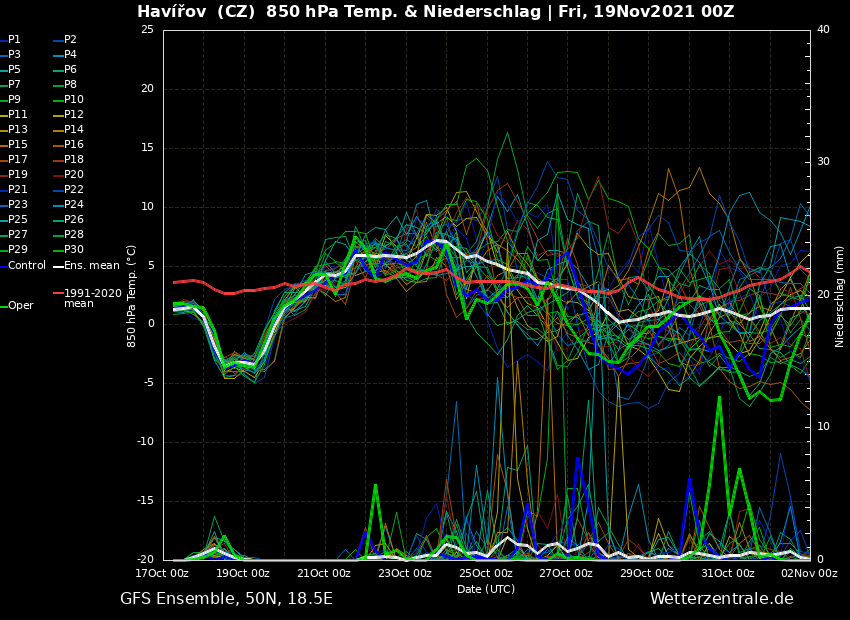
Task: Select the P10 legend label
Action: point(74,100)
